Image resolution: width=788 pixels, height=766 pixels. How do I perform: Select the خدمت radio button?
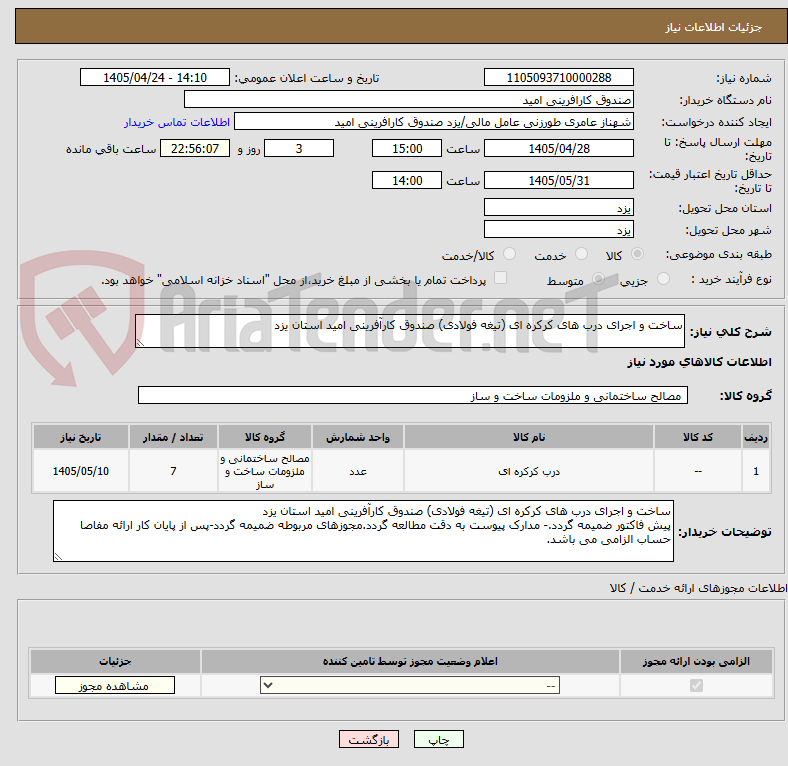click(x=581, y=254)
